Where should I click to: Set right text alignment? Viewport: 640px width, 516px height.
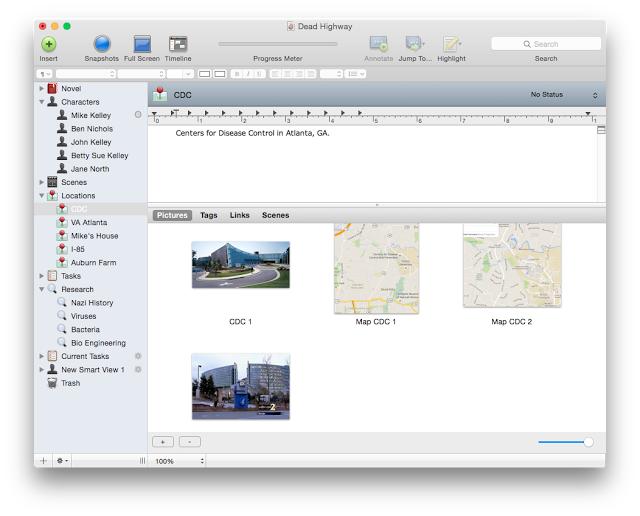tap(299, 74)
